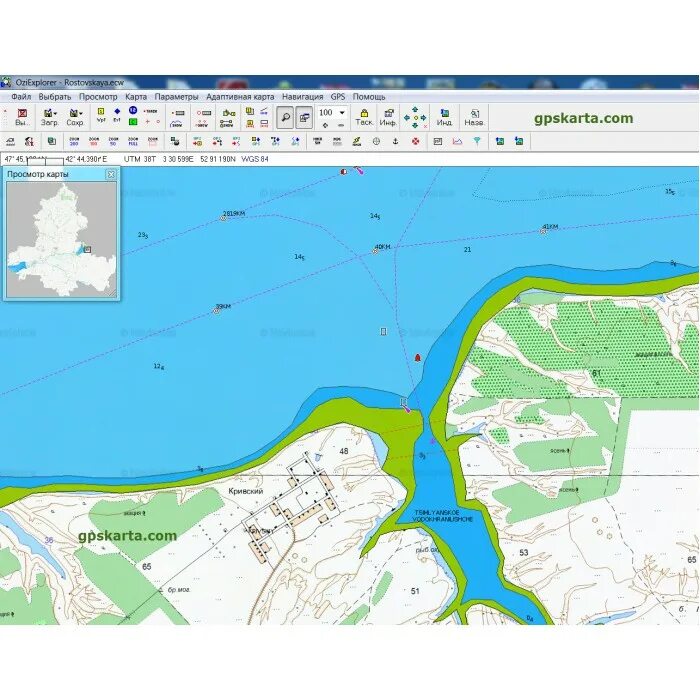
Task: Click the cyan funnel filter icon
Action: tap(477, 142)
